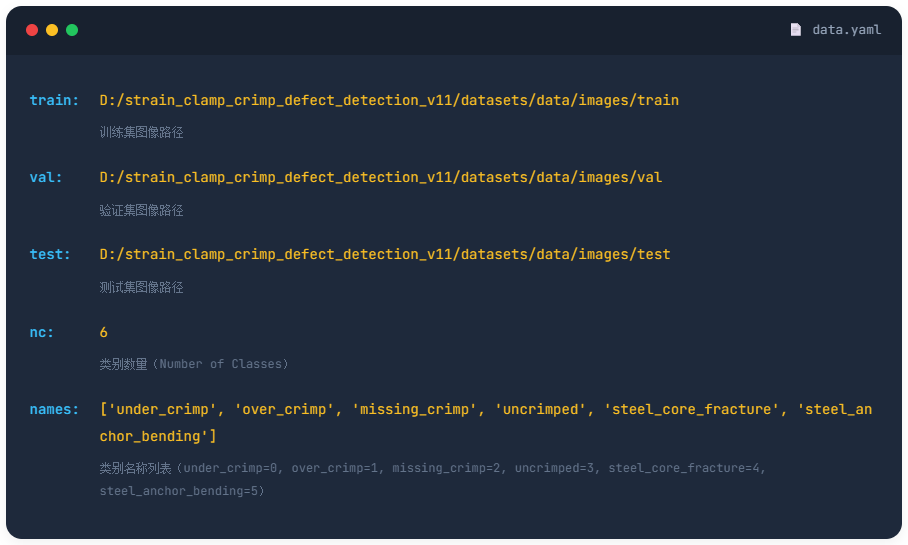Click the 'names:' key
This screenshot has width=908, height=545.
[x=54, y=409]
